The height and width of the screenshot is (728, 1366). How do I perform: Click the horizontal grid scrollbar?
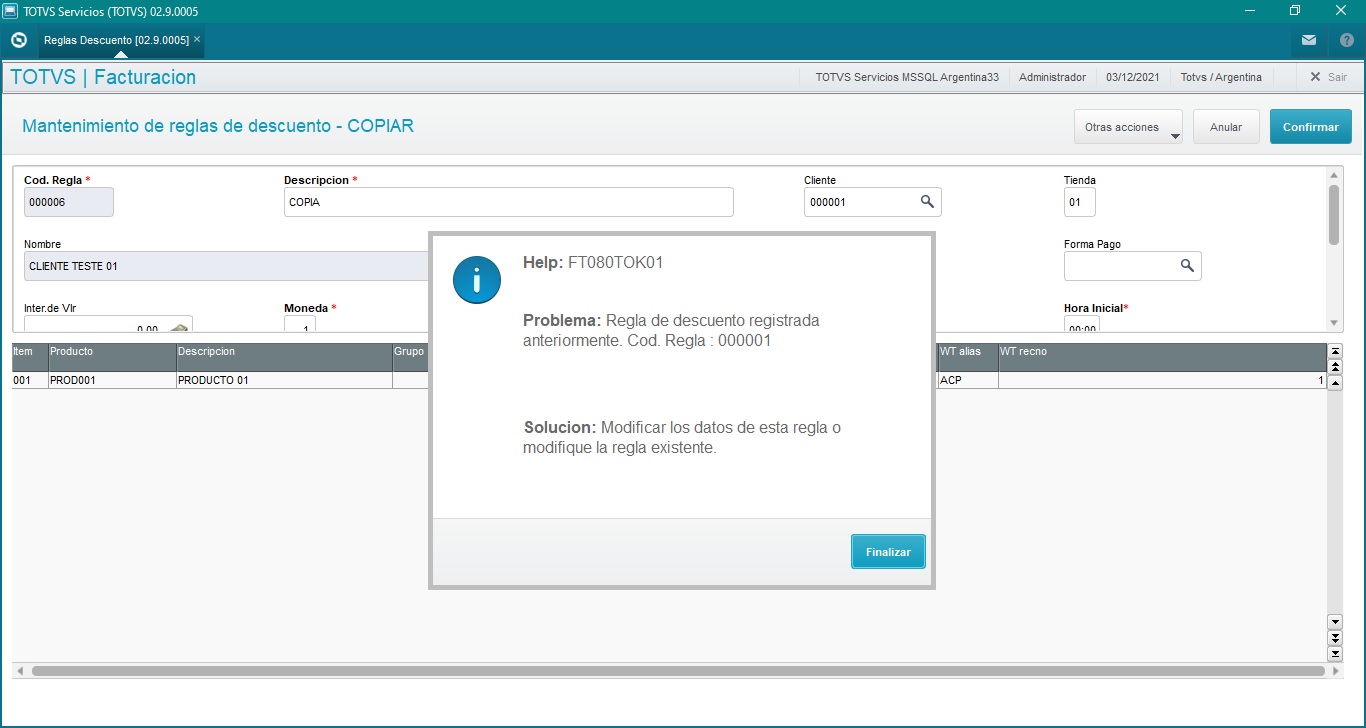click(678, 671)
